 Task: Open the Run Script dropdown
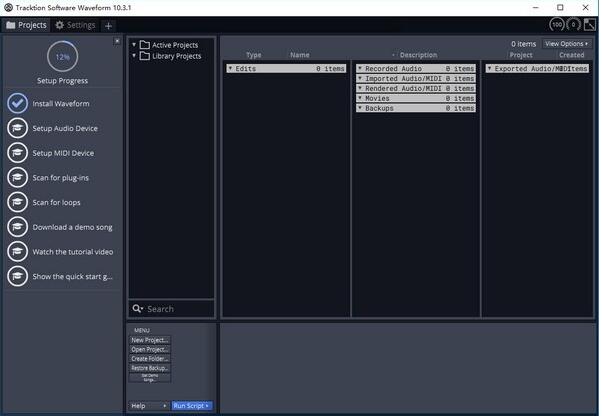[192, 406]
